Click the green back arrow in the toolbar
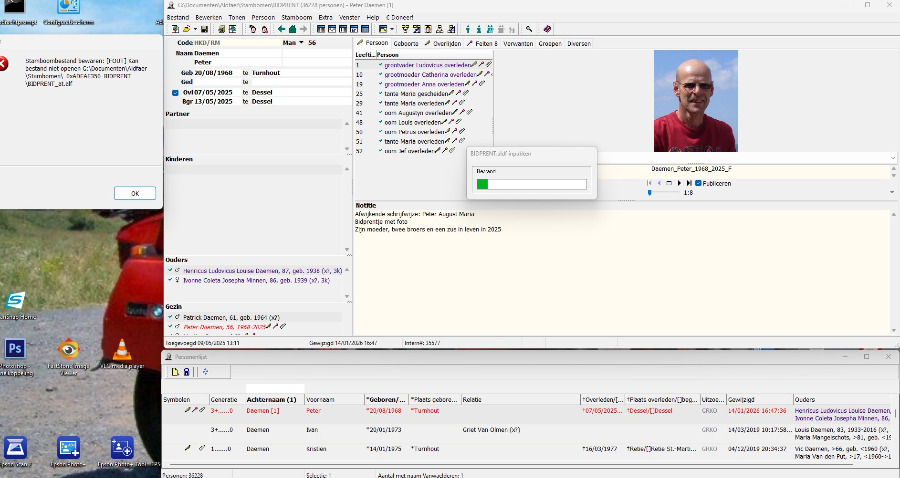This screenshot has height=478, width=900. pyautogui.click(x=280, y=29)
